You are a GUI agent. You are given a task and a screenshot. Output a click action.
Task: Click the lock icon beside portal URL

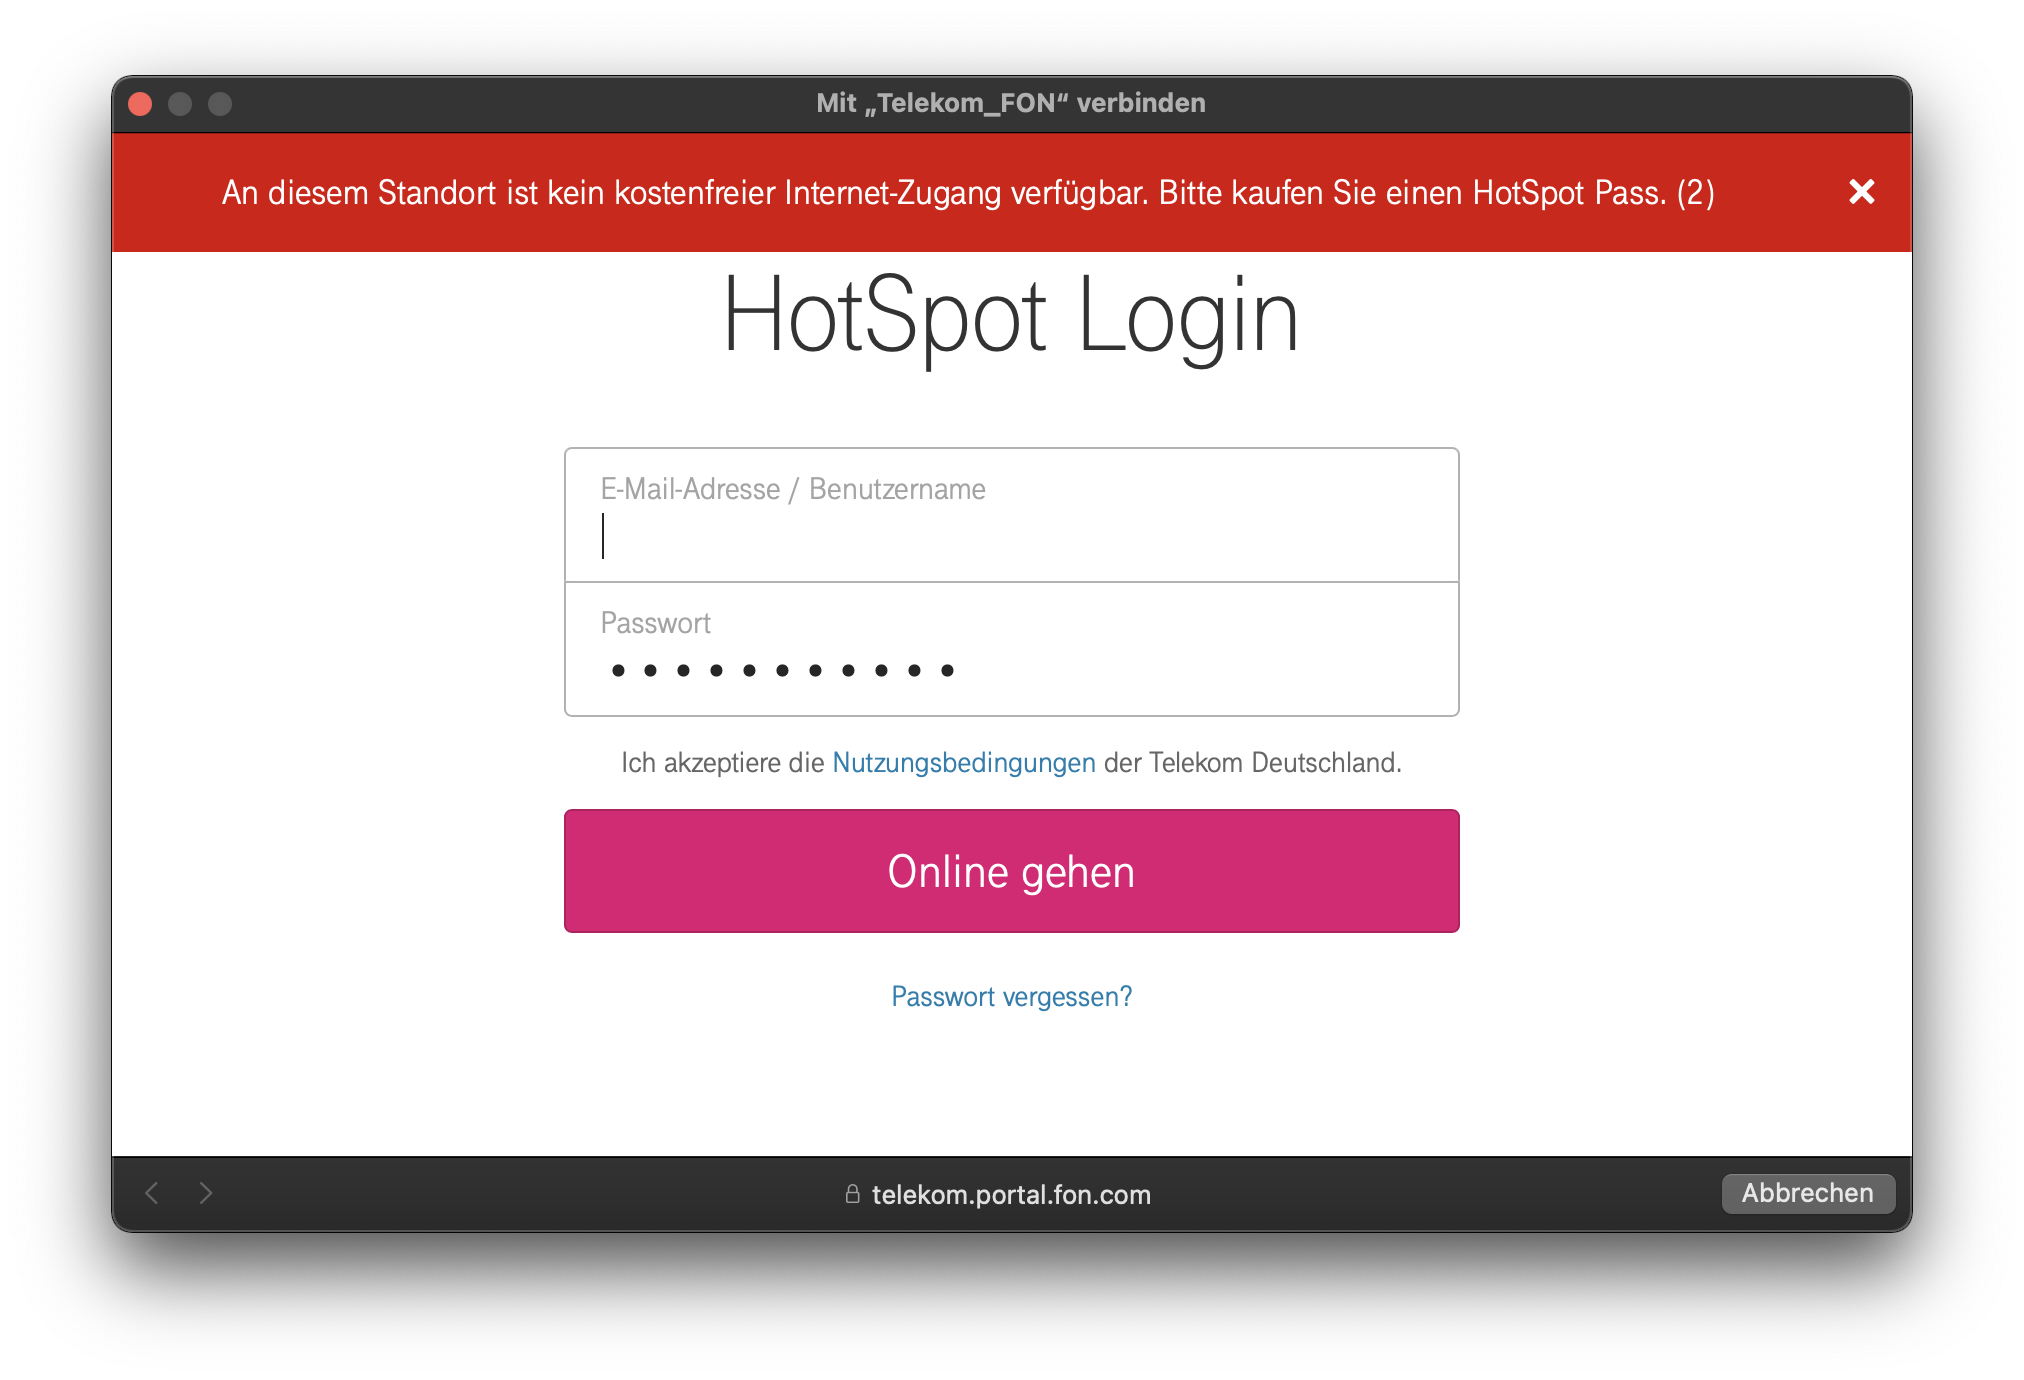[x=852, y=1194]
